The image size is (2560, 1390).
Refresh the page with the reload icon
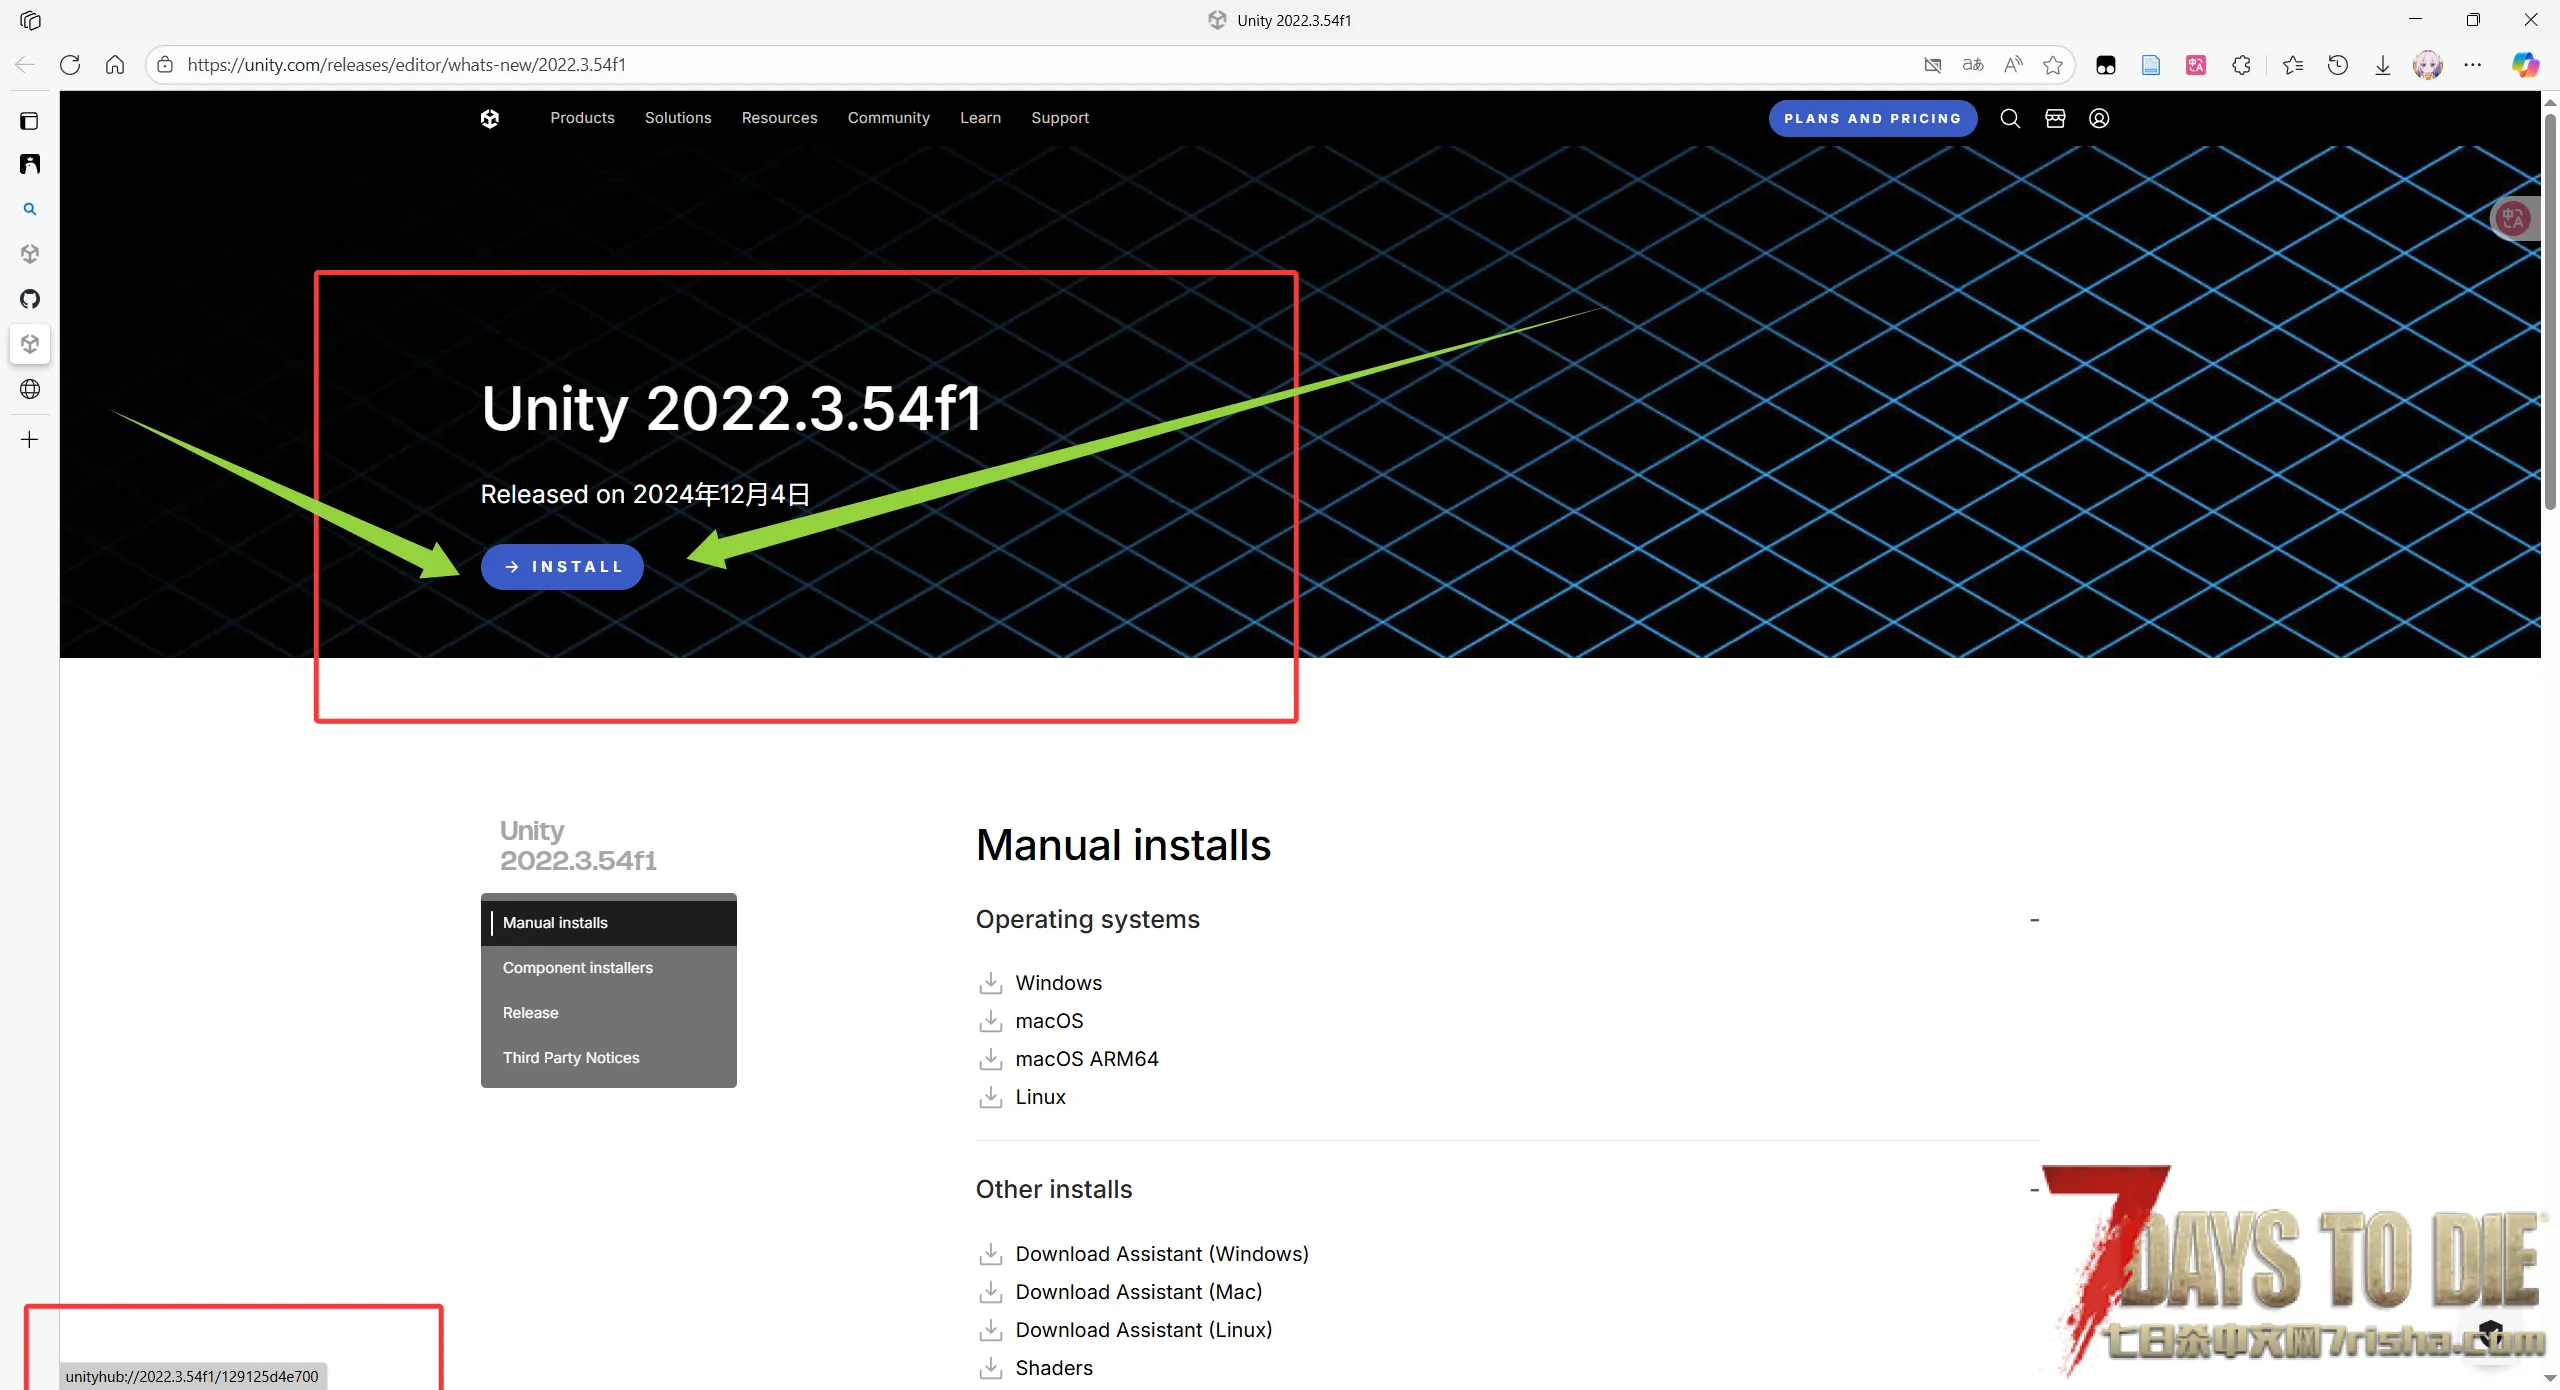[70, 65]
